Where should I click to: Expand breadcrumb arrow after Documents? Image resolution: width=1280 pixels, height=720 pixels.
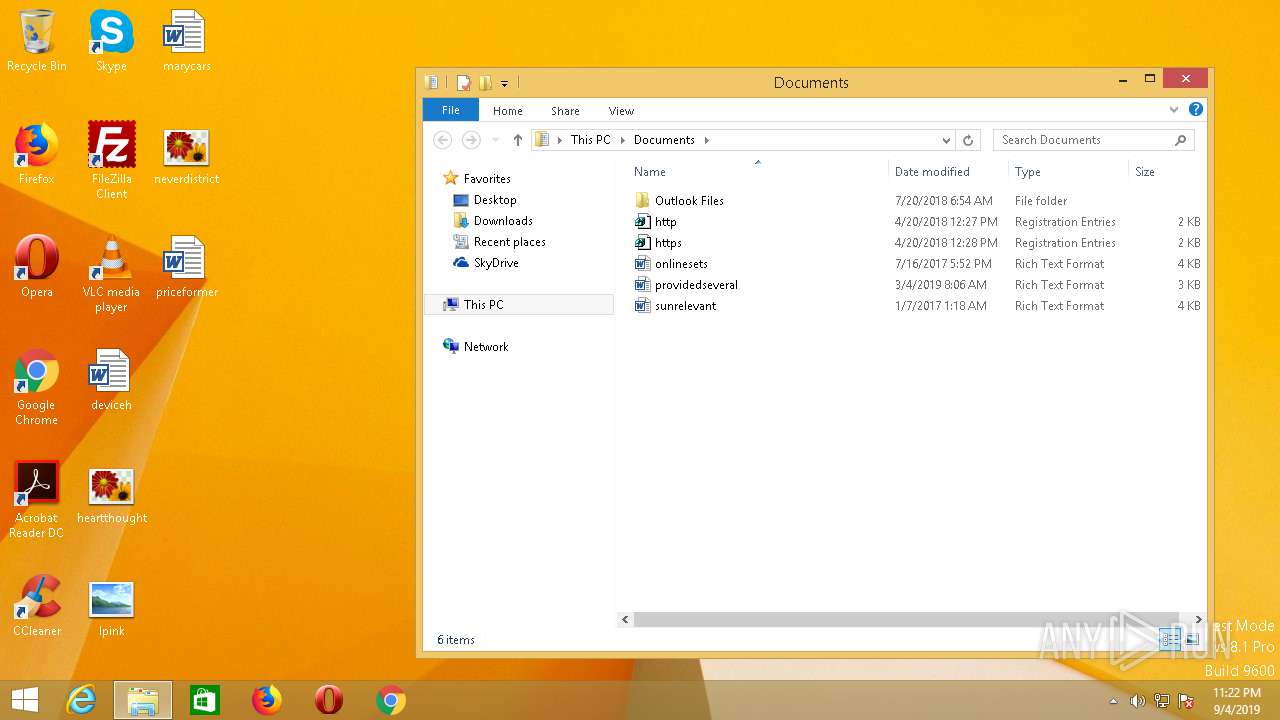tap(707, 140)
